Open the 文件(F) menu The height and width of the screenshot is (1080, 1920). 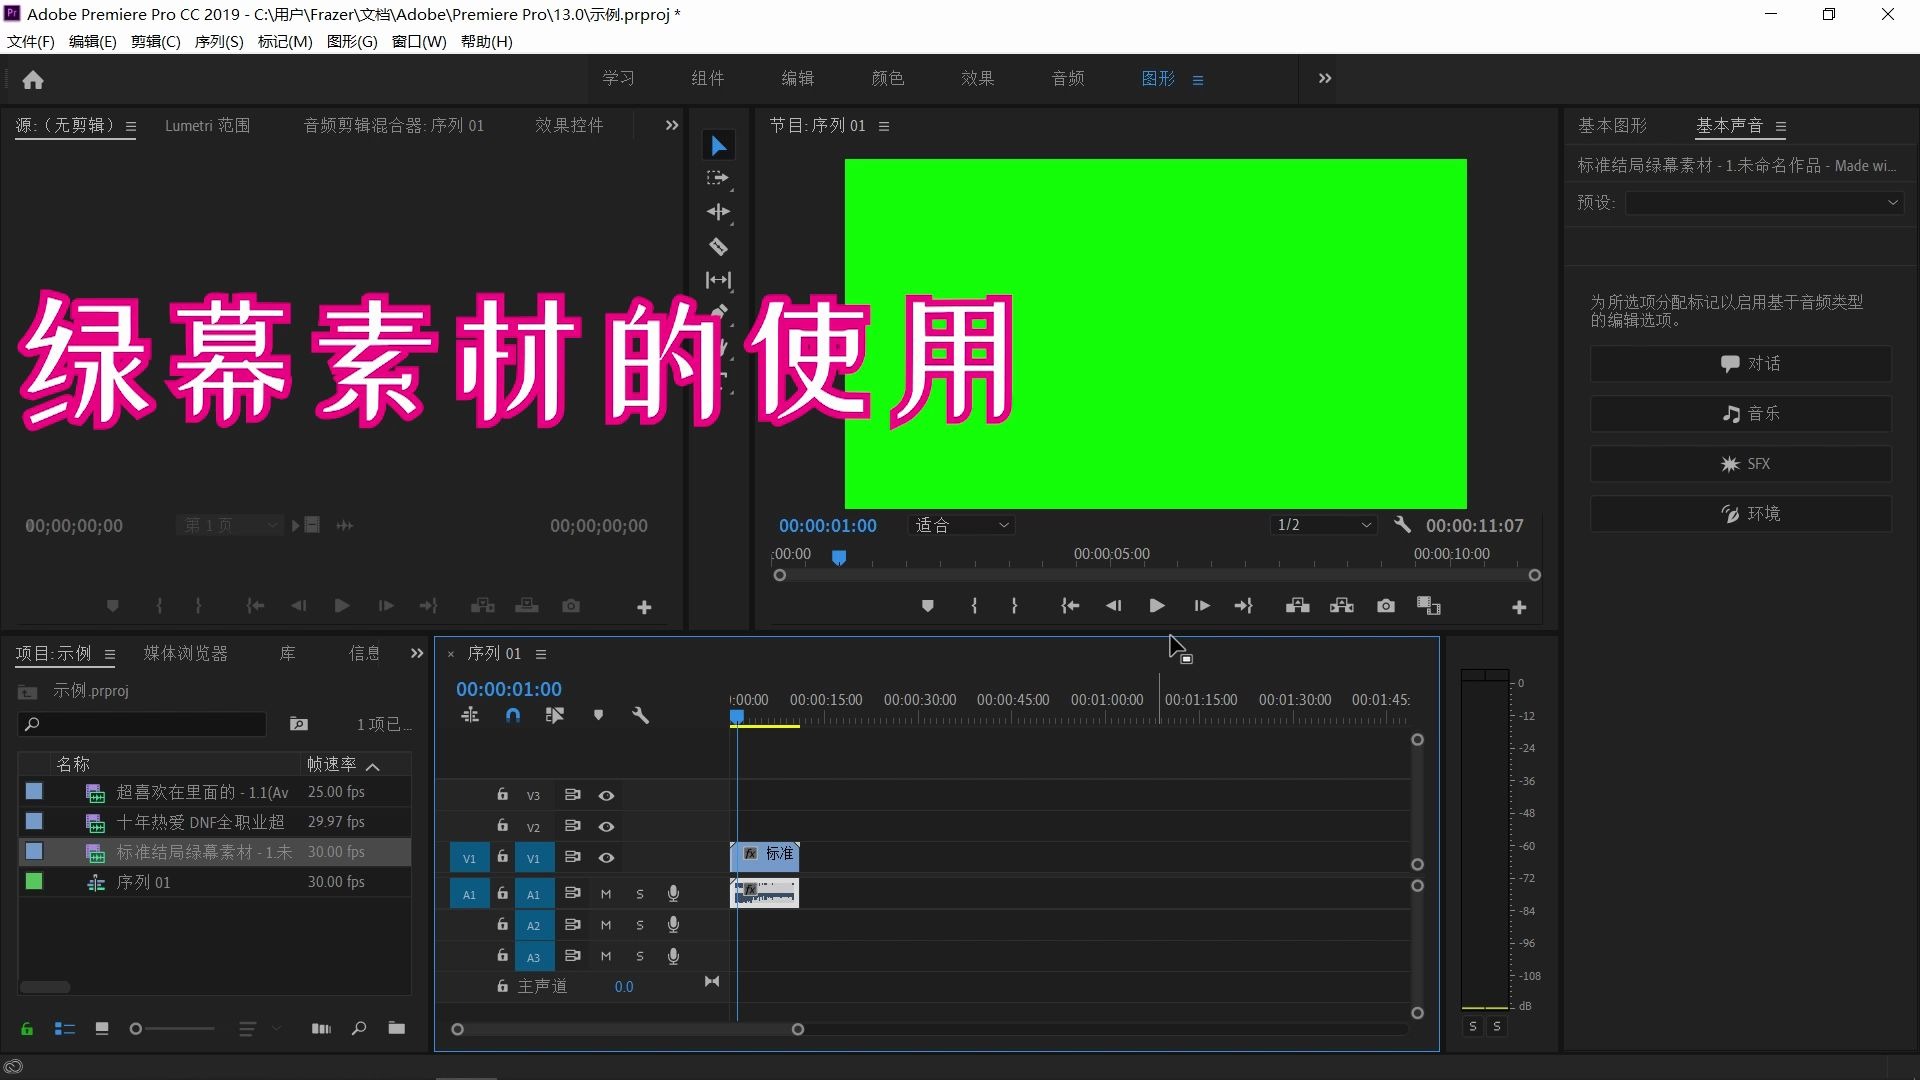coord(30,41)
